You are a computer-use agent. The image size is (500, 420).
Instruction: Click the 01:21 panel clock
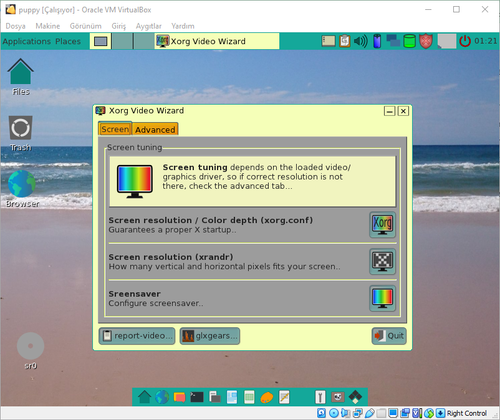point(485,41)
